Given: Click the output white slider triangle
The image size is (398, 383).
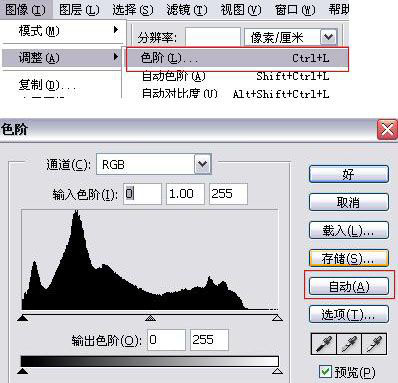Looking at the screenshot, I should pyautogui.click(x=277, y=371).
